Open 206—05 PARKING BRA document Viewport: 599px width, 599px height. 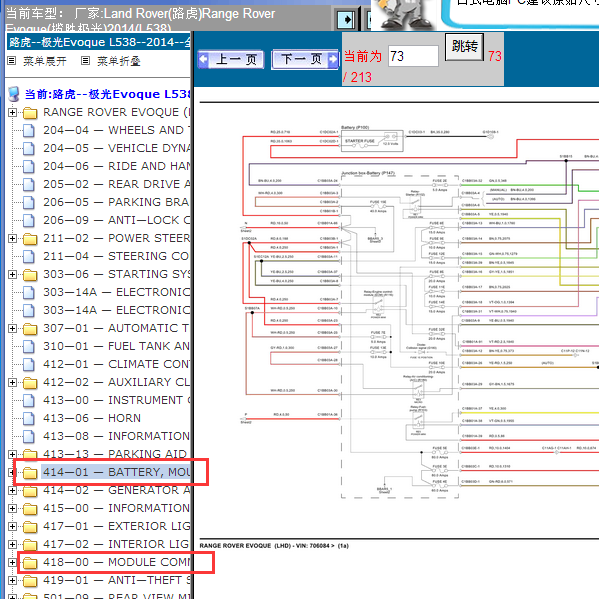pyautogui.click(x=117, y=202)
